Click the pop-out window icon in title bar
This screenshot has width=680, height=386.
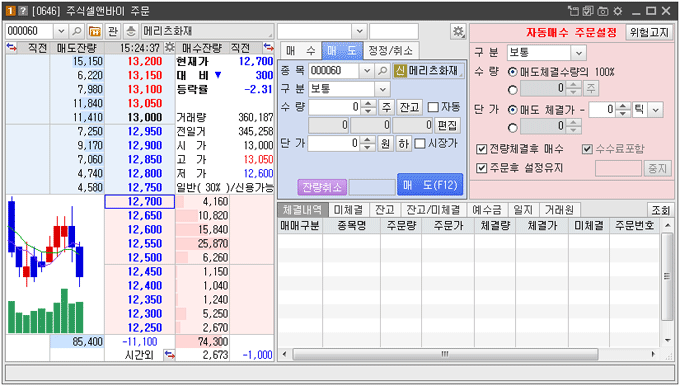tap(574, 11)
